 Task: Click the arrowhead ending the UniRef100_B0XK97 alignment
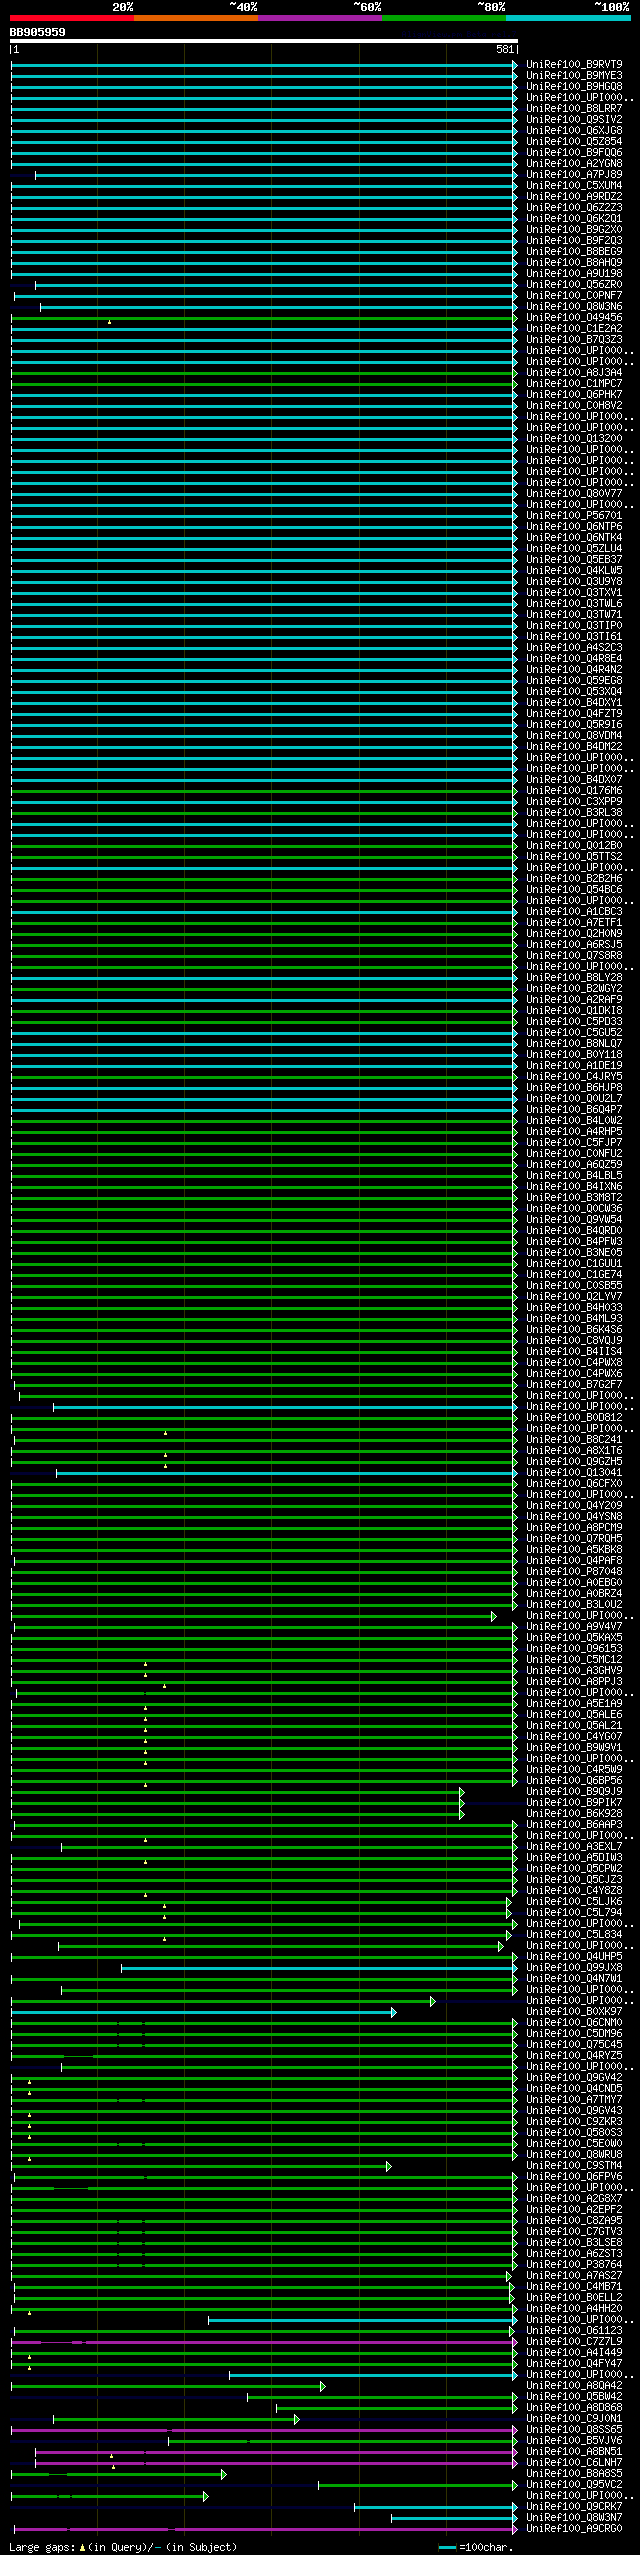[x=394, y=2012]
